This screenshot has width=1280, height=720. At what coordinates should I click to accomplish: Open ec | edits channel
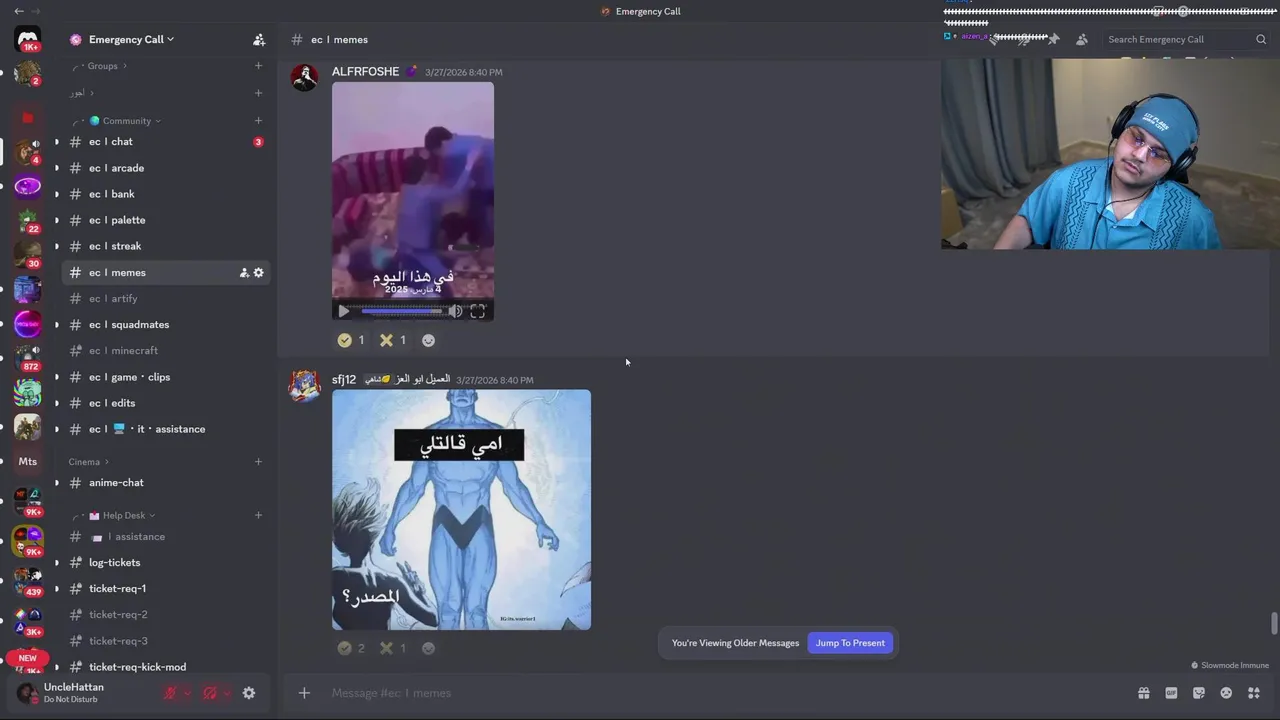click(x=166, y=403)
